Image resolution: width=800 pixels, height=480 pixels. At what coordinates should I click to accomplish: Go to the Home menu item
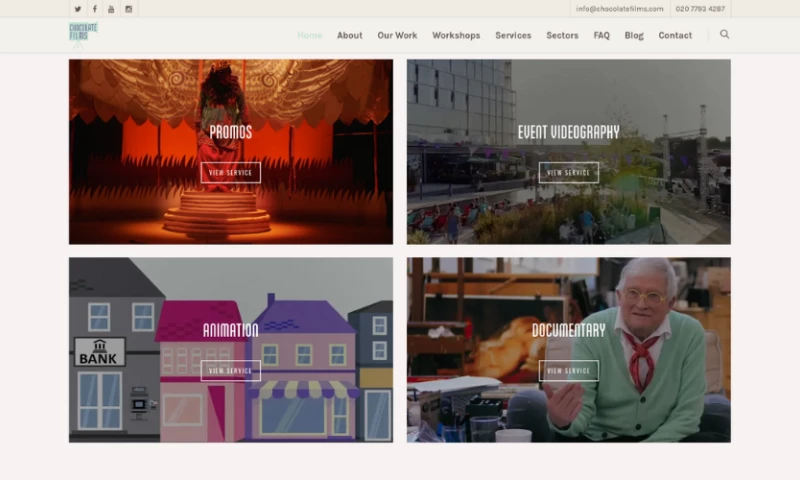click(309, 35)
